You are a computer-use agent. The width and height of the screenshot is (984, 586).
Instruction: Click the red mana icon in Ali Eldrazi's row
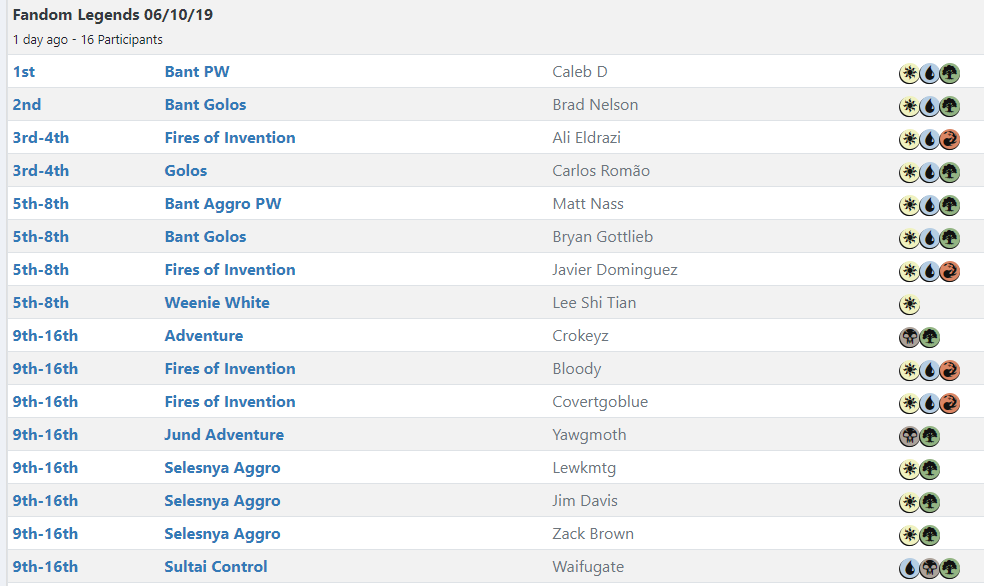(x=949, y=139)
